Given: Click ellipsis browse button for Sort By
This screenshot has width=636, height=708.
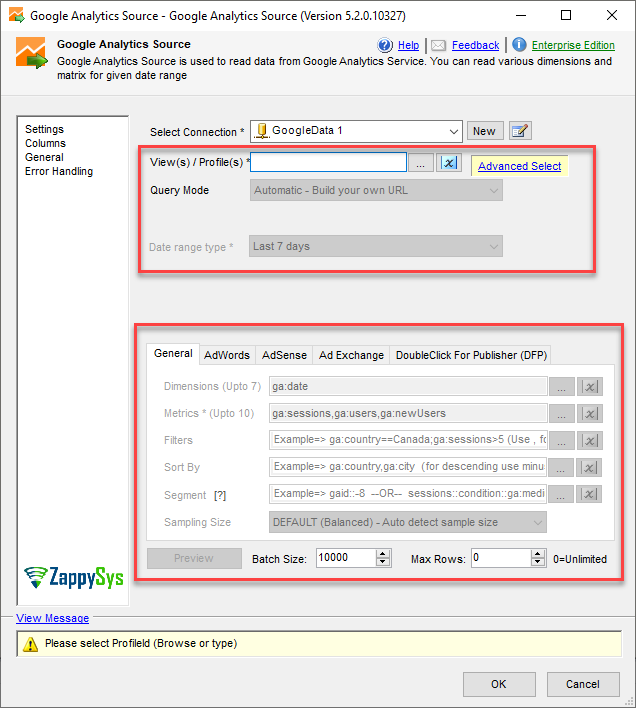Looking at the screenshot, I should pos(561,468).
